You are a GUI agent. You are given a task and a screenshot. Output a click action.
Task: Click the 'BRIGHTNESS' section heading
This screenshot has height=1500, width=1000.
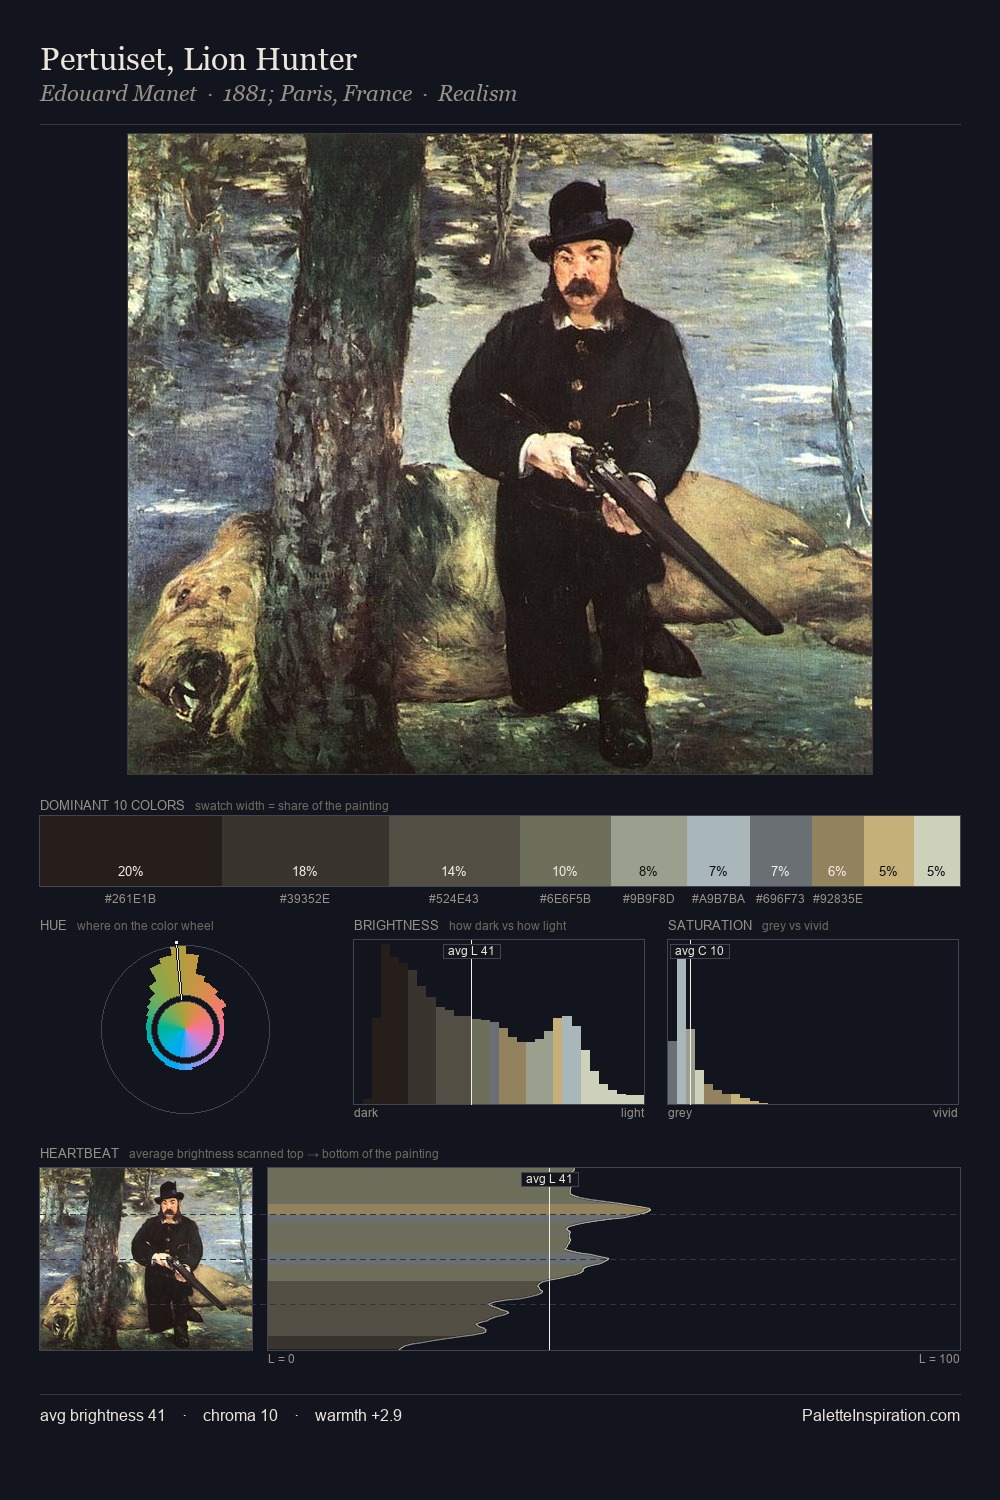[396, 925]
